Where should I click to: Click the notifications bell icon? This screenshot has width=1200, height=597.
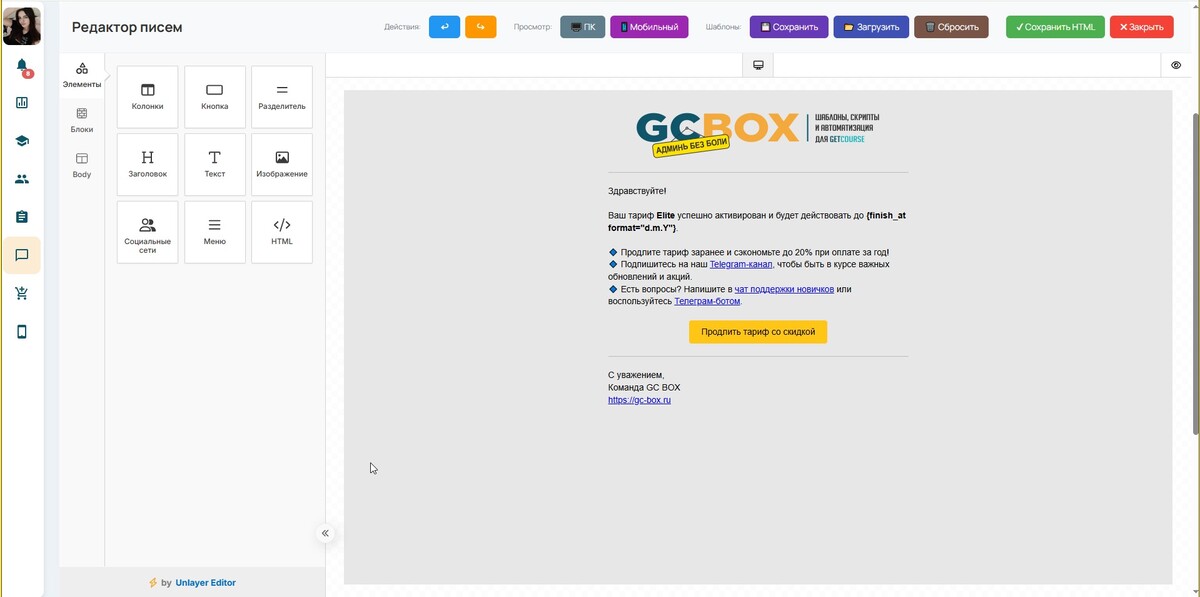(22, 66)
